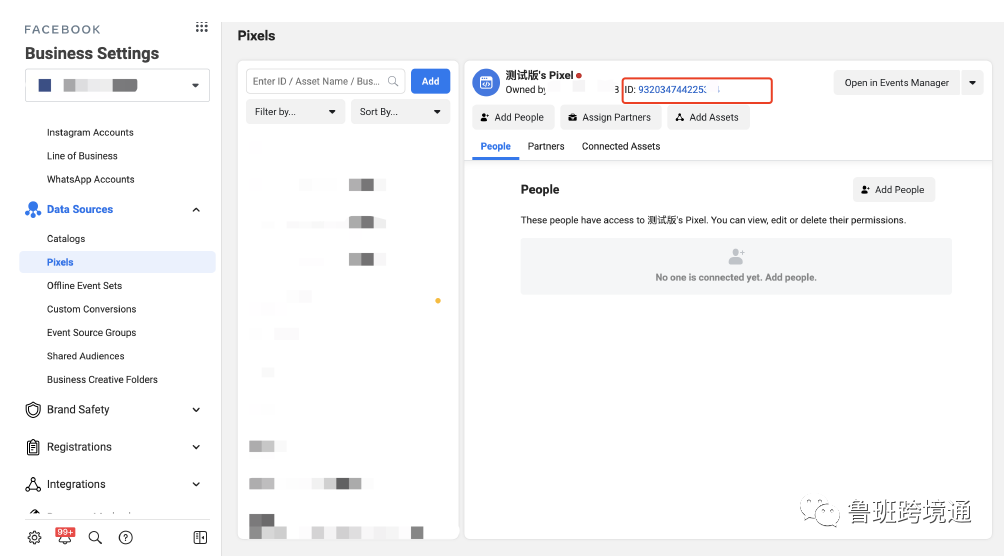Screen dimensions: 1004x556
Task: Click Add People button under Pixel name
Action: point(513,117)
